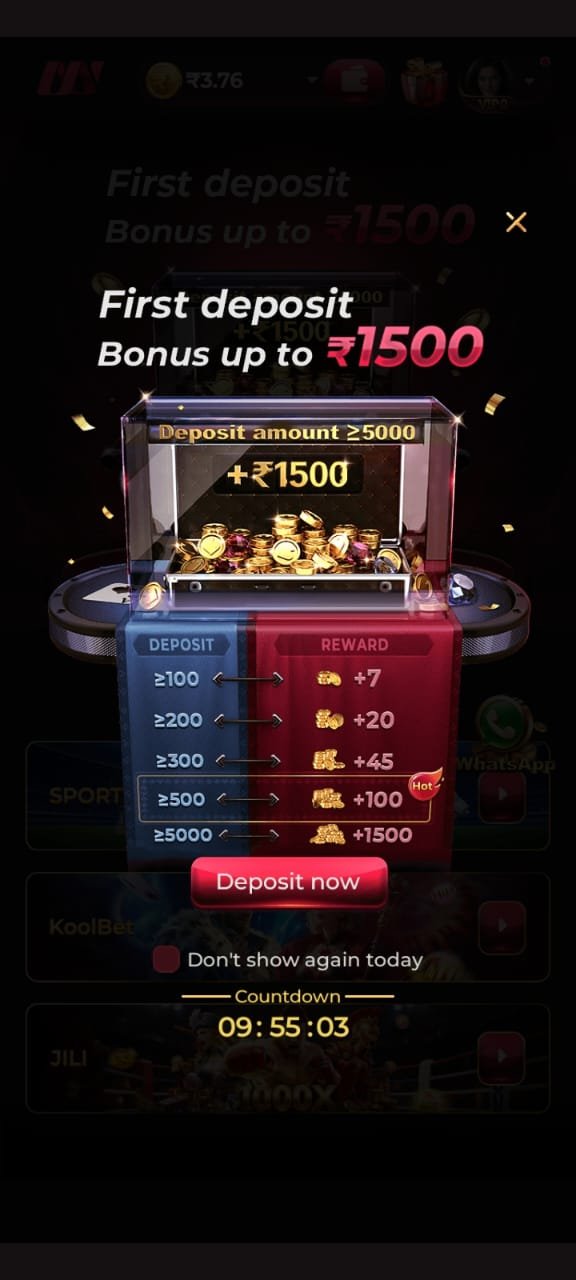This screenshot has width=576, height=1280.
Task: Check Don't show again today box
Action: click(166, 960)
